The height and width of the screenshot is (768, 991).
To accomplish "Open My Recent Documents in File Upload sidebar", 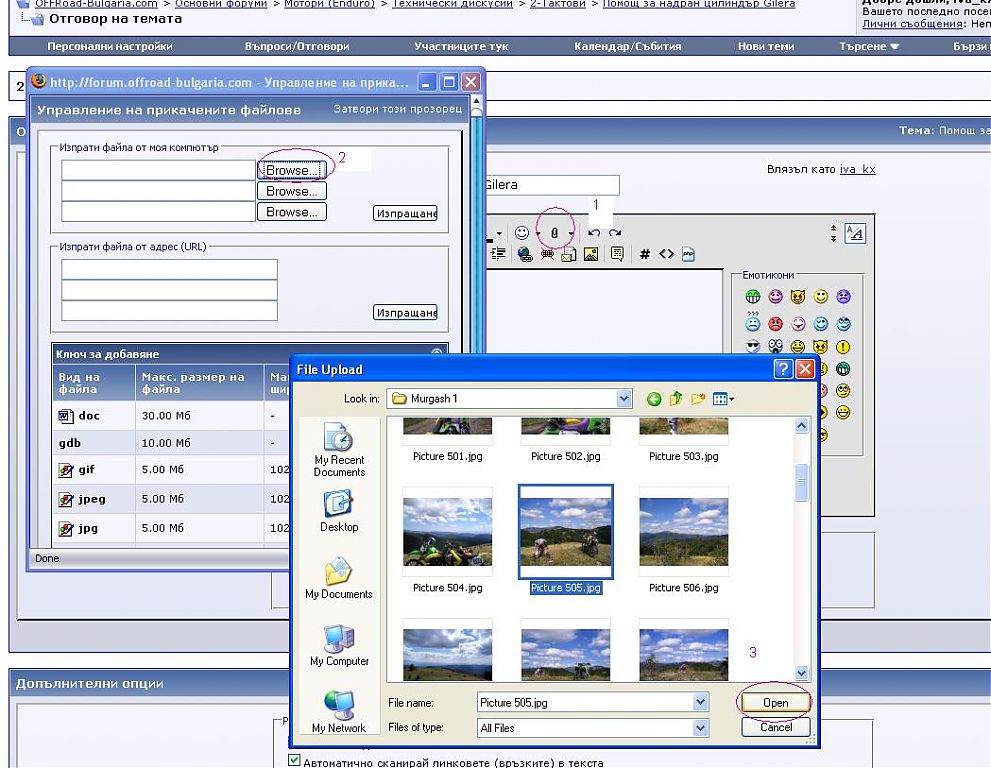I will 339,449.
